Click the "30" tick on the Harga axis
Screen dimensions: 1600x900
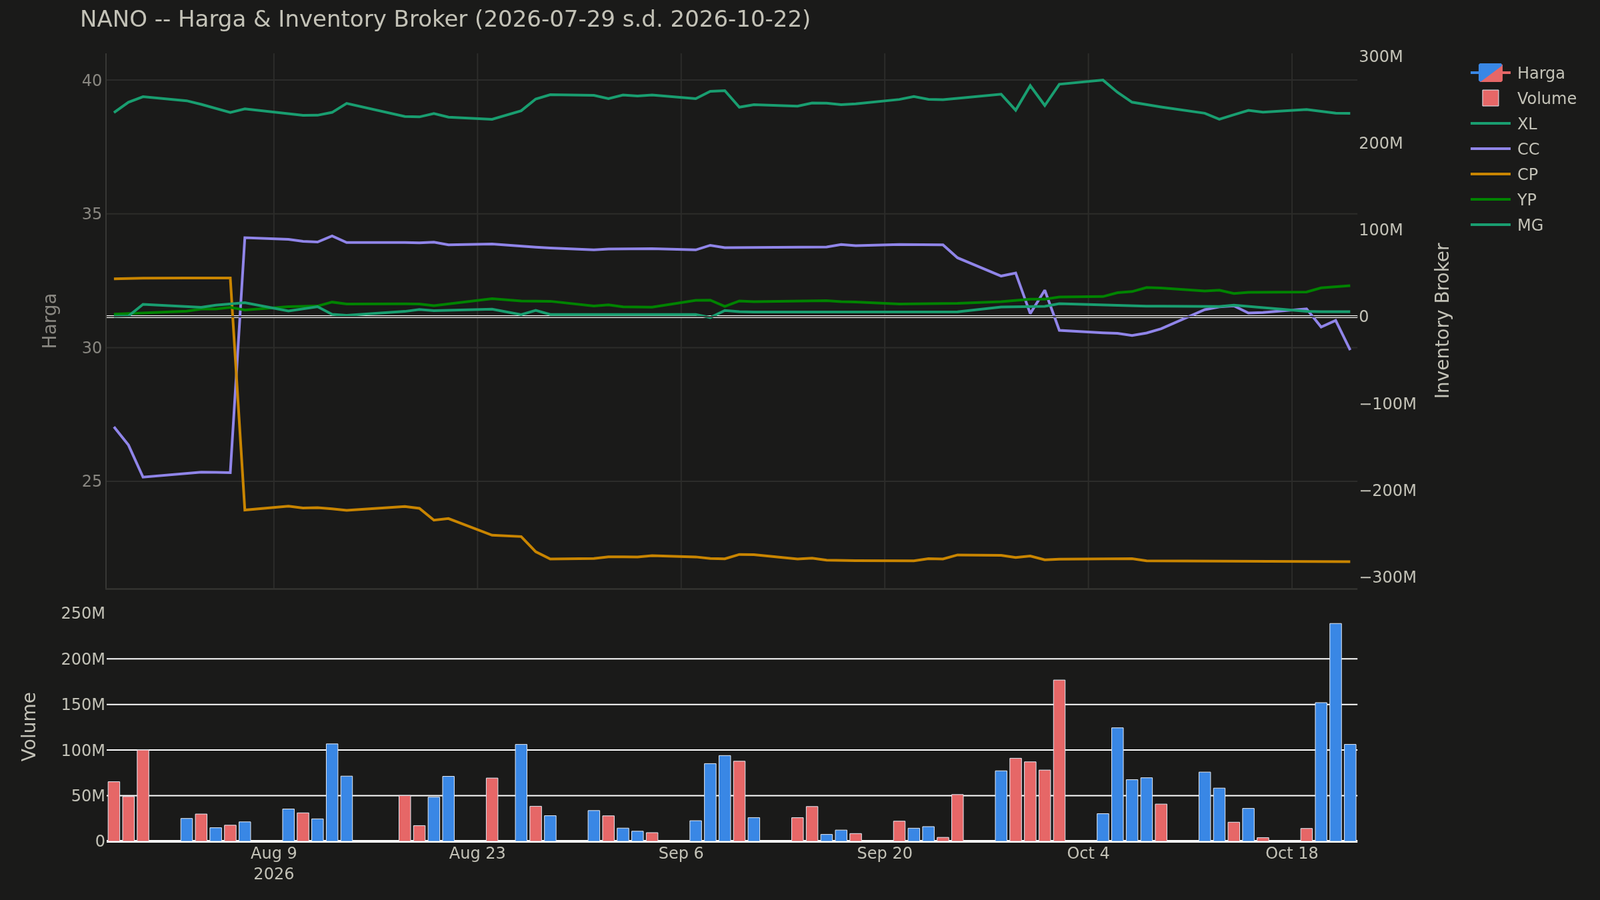tap(92, 348)
